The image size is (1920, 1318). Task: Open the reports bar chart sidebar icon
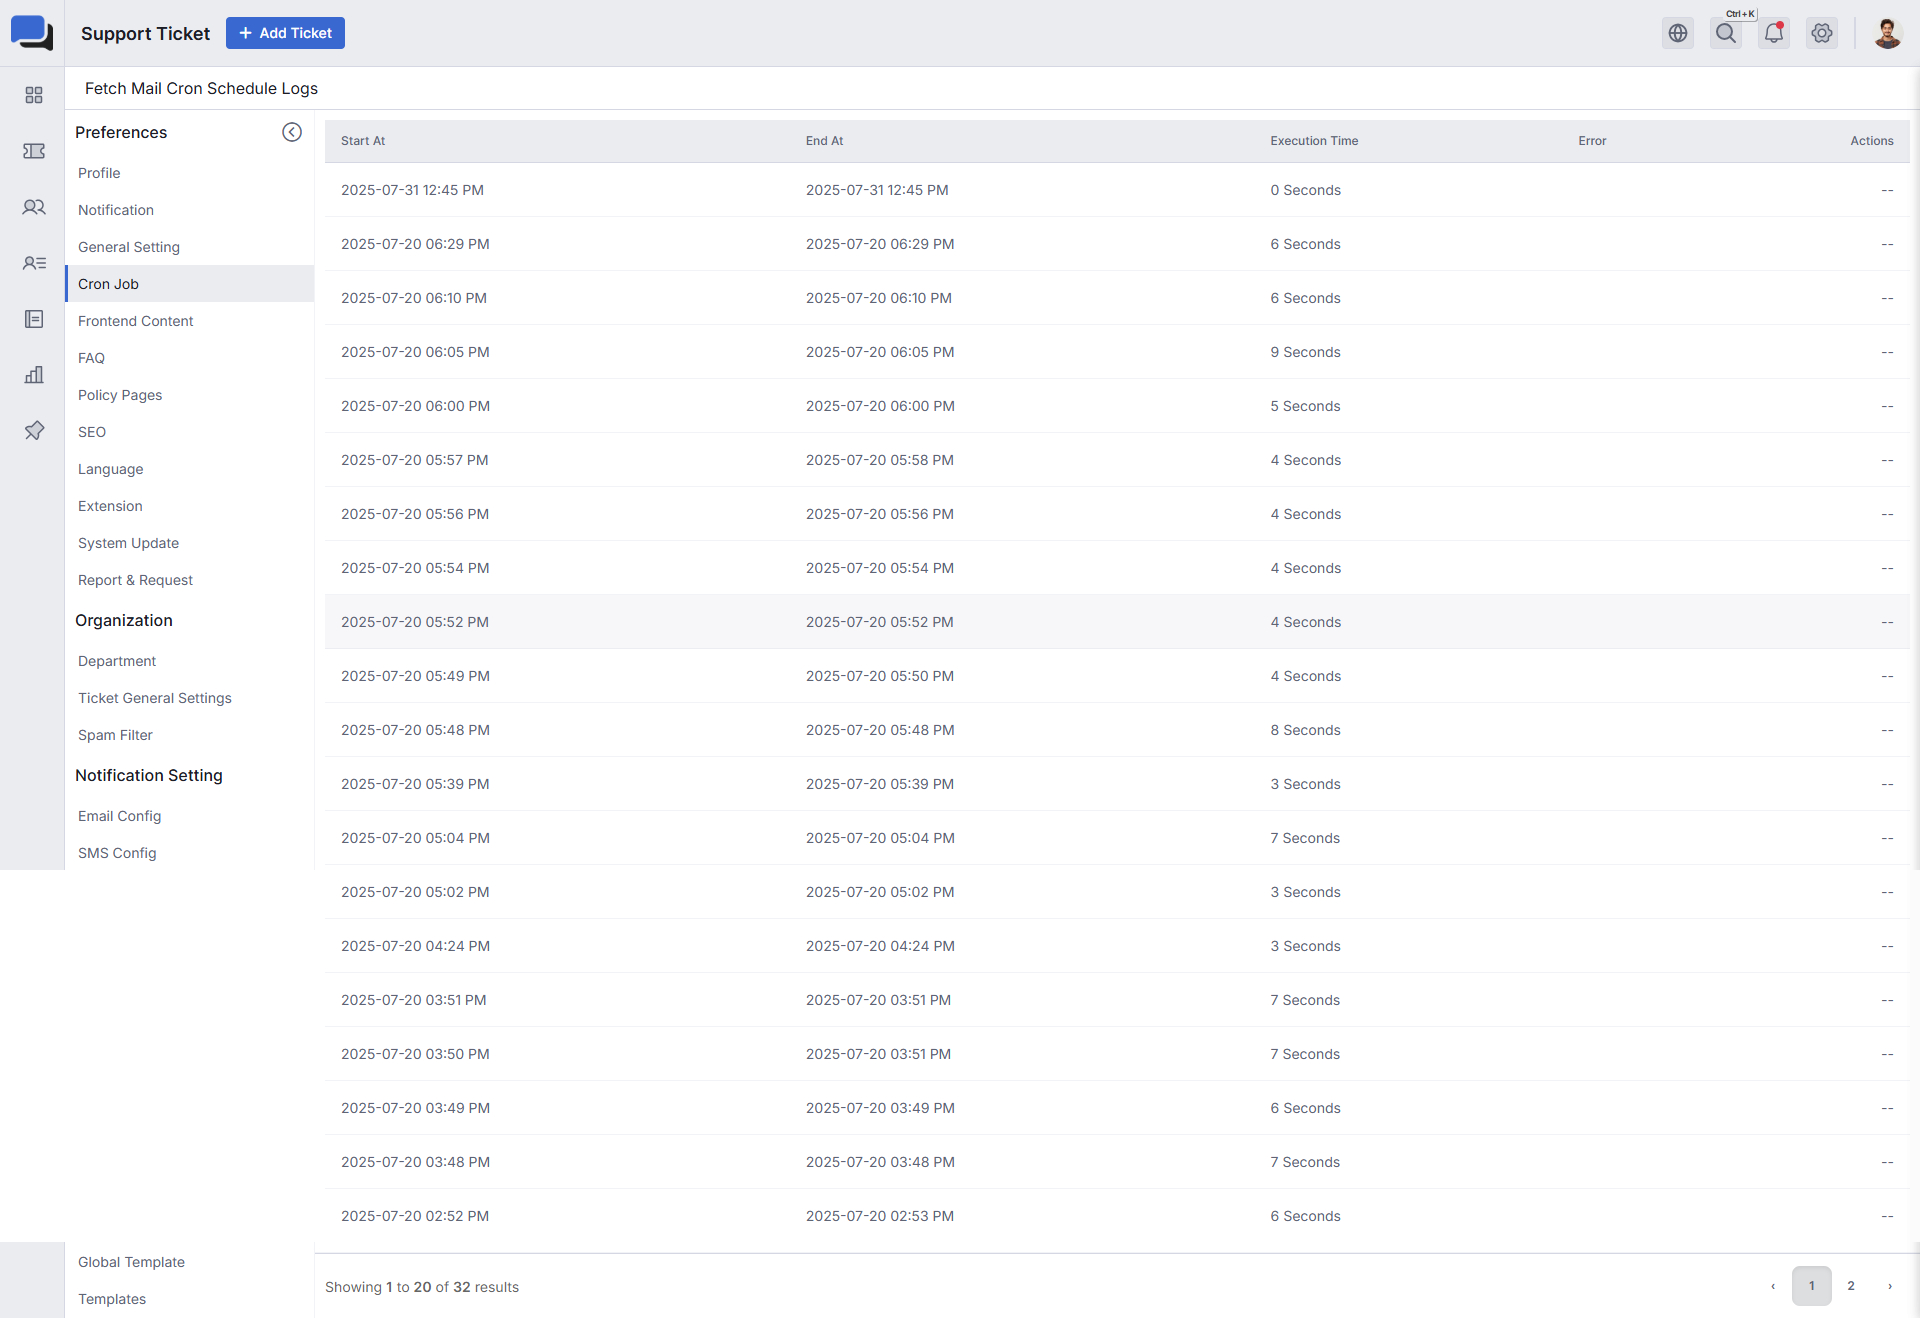[34, 375]
